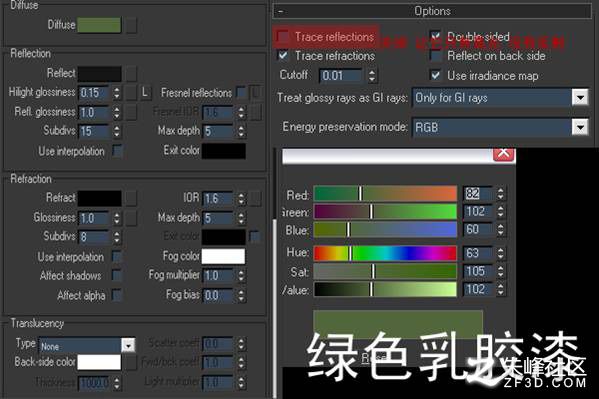Click the Red color slider

[x=385, y=193]
